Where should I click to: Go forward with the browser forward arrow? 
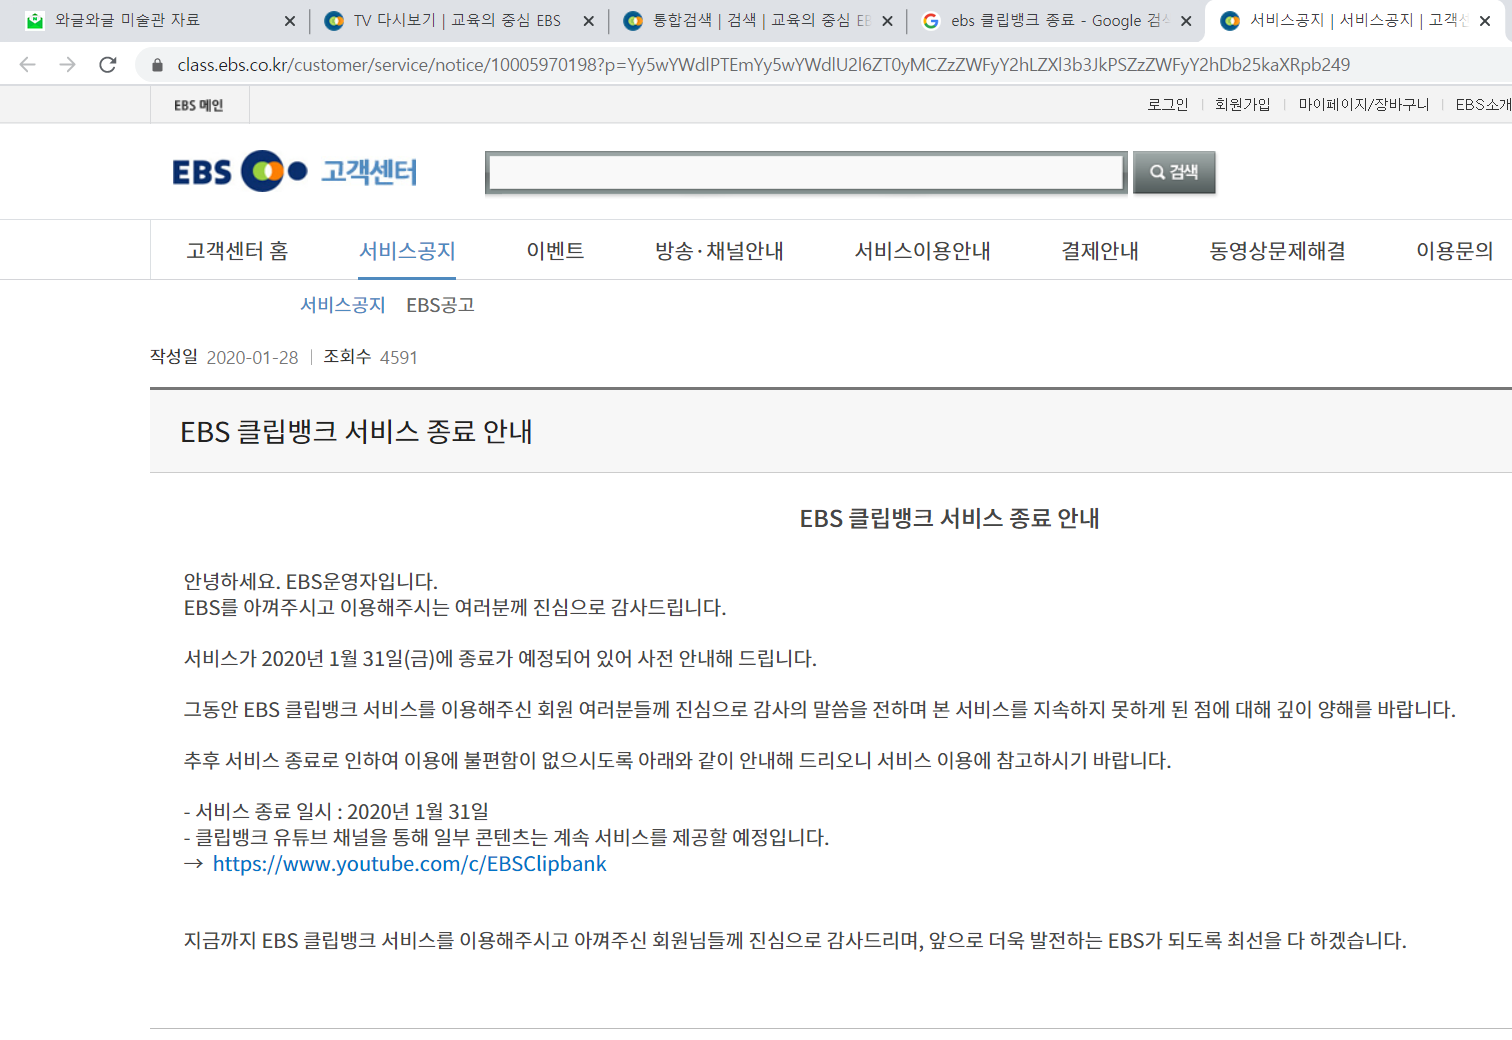[x=67, y=65]
